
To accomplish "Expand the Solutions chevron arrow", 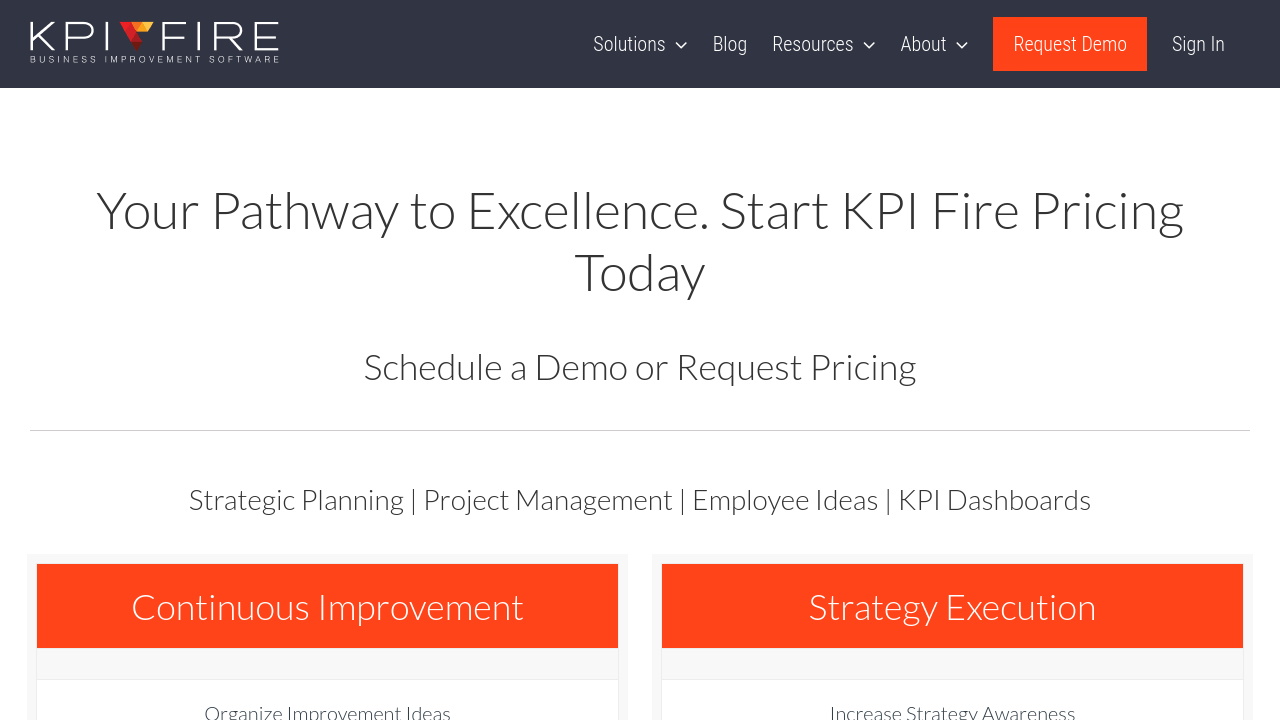I will click(x=681, y=45).
